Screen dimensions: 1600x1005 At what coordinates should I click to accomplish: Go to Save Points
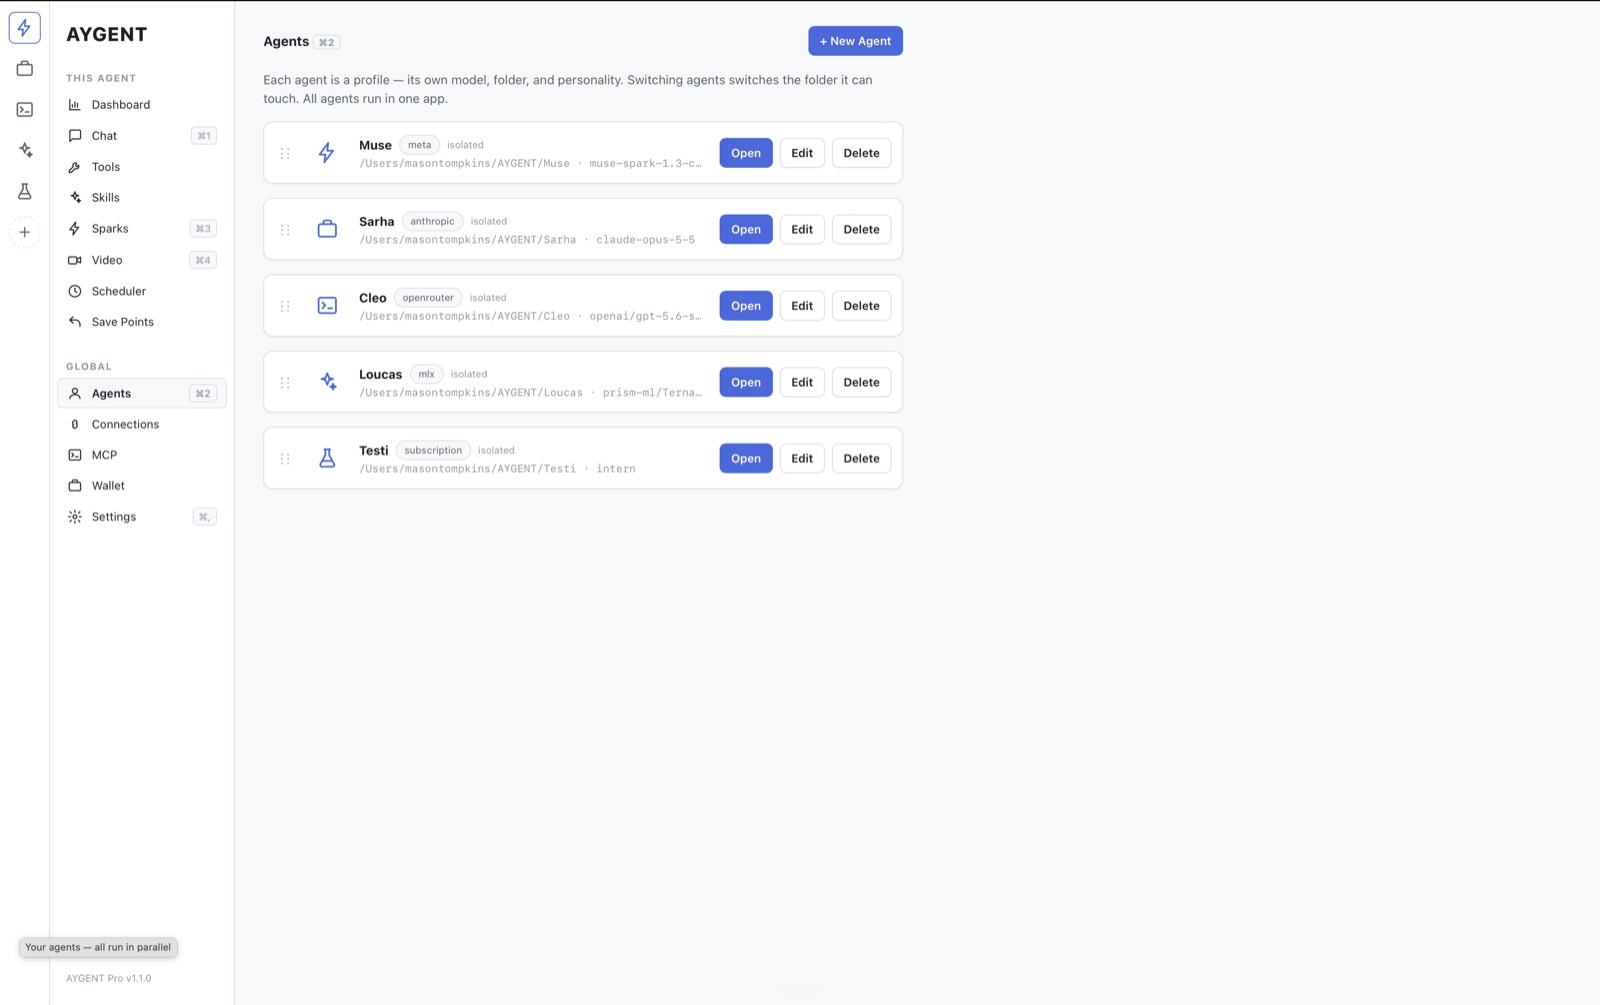(x=142, y=322)
